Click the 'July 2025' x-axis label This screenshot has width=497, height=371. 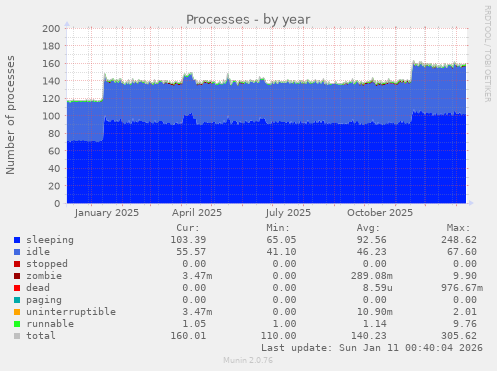tap(288, 213)
